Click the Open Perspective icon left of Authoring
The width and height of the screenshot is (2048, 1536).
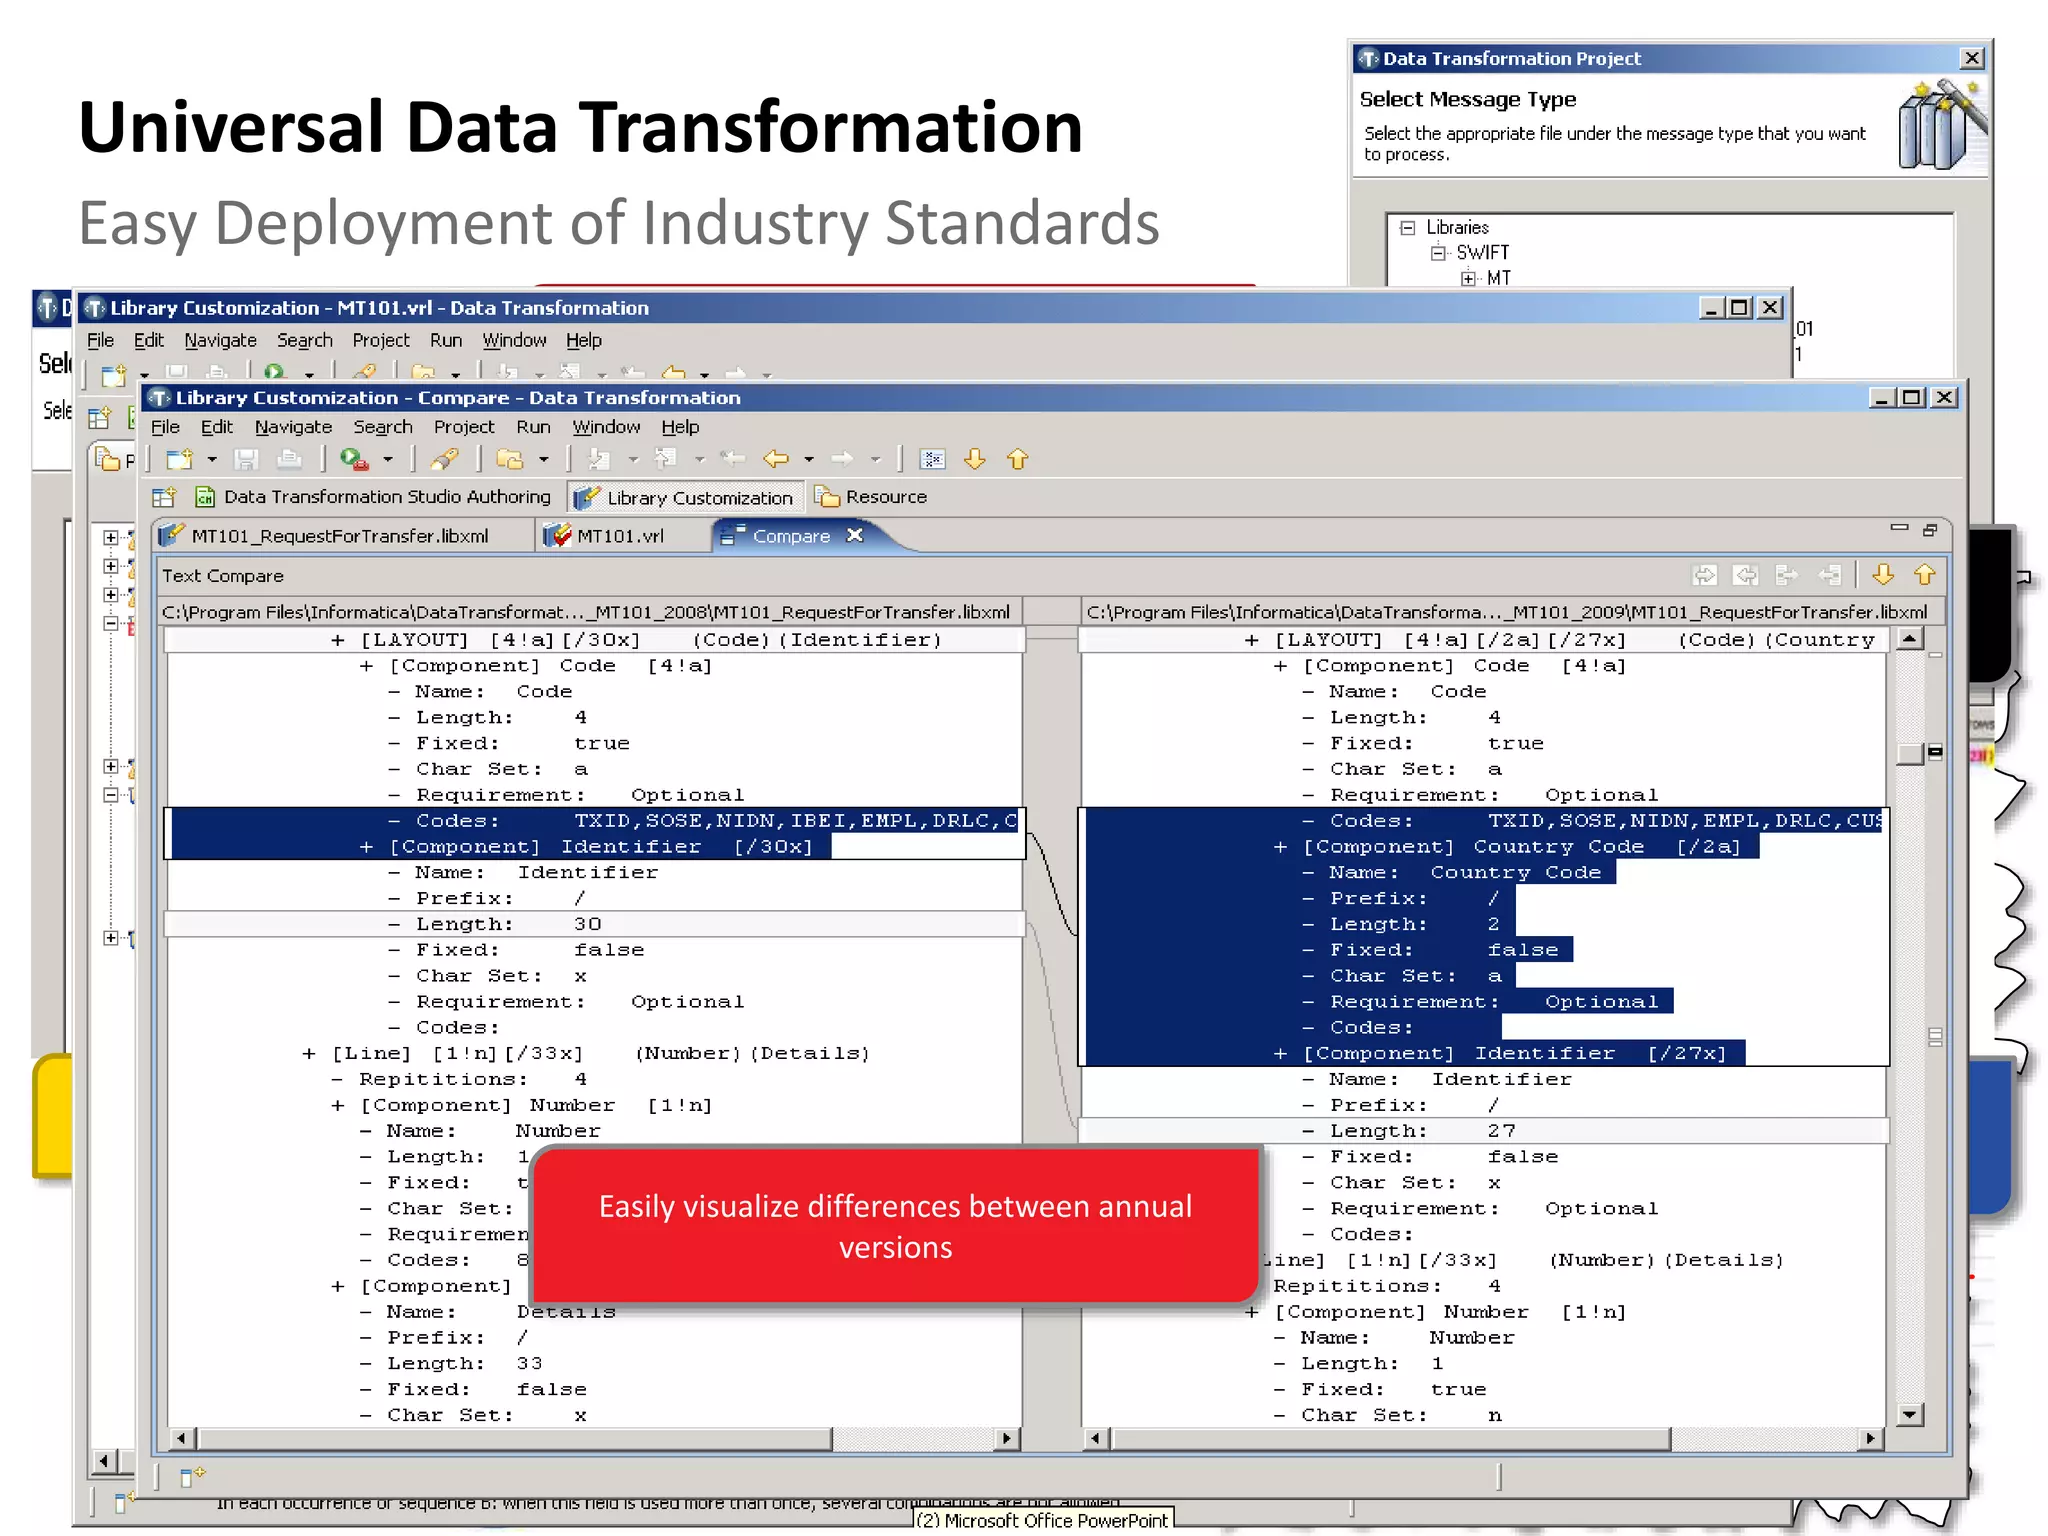tap(164, 497)
